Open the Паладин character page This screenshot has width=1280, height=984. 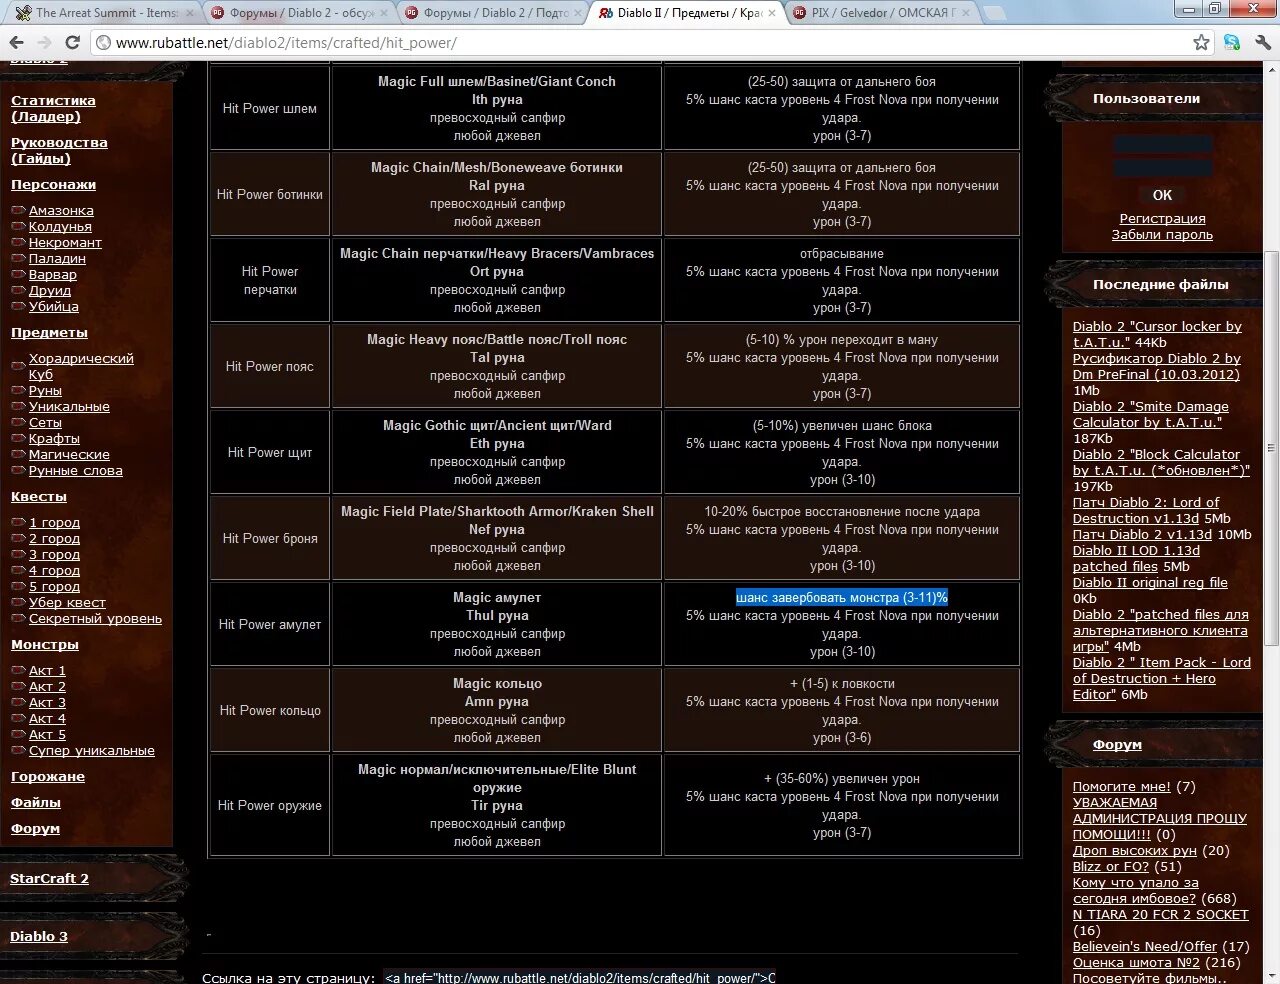click(57, 259)
